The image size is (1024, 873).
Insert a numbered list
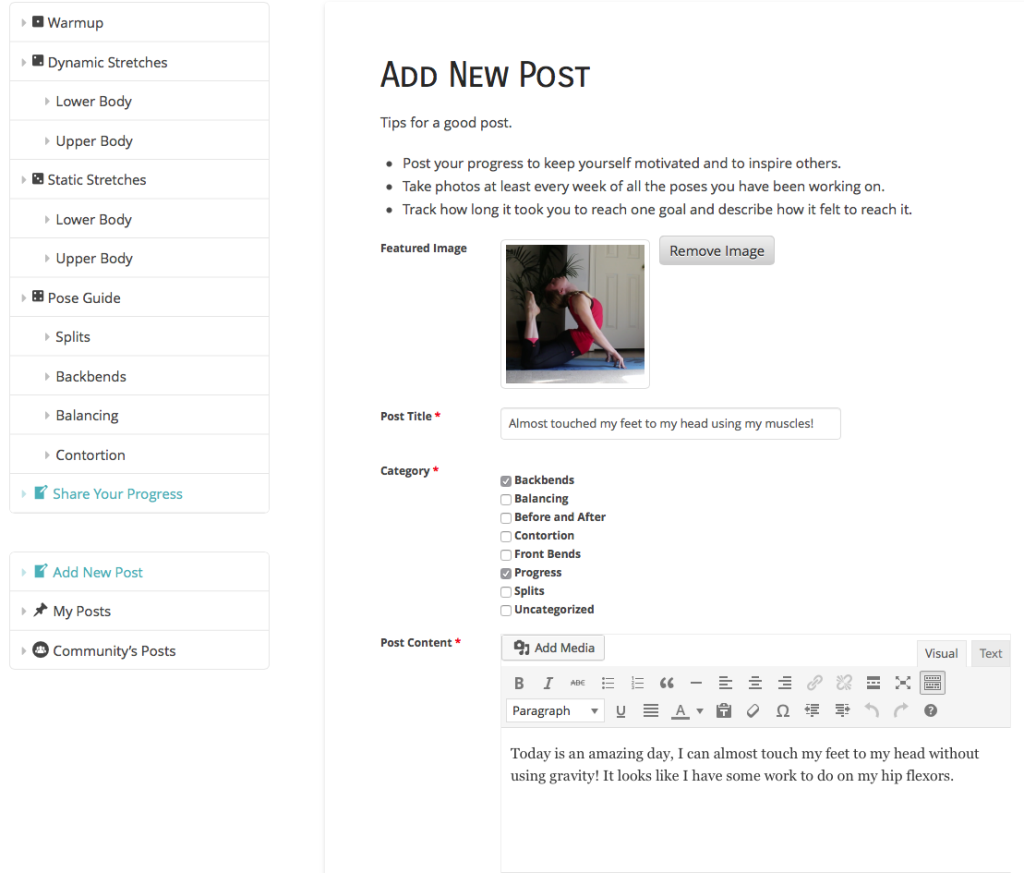click(637, 683)
